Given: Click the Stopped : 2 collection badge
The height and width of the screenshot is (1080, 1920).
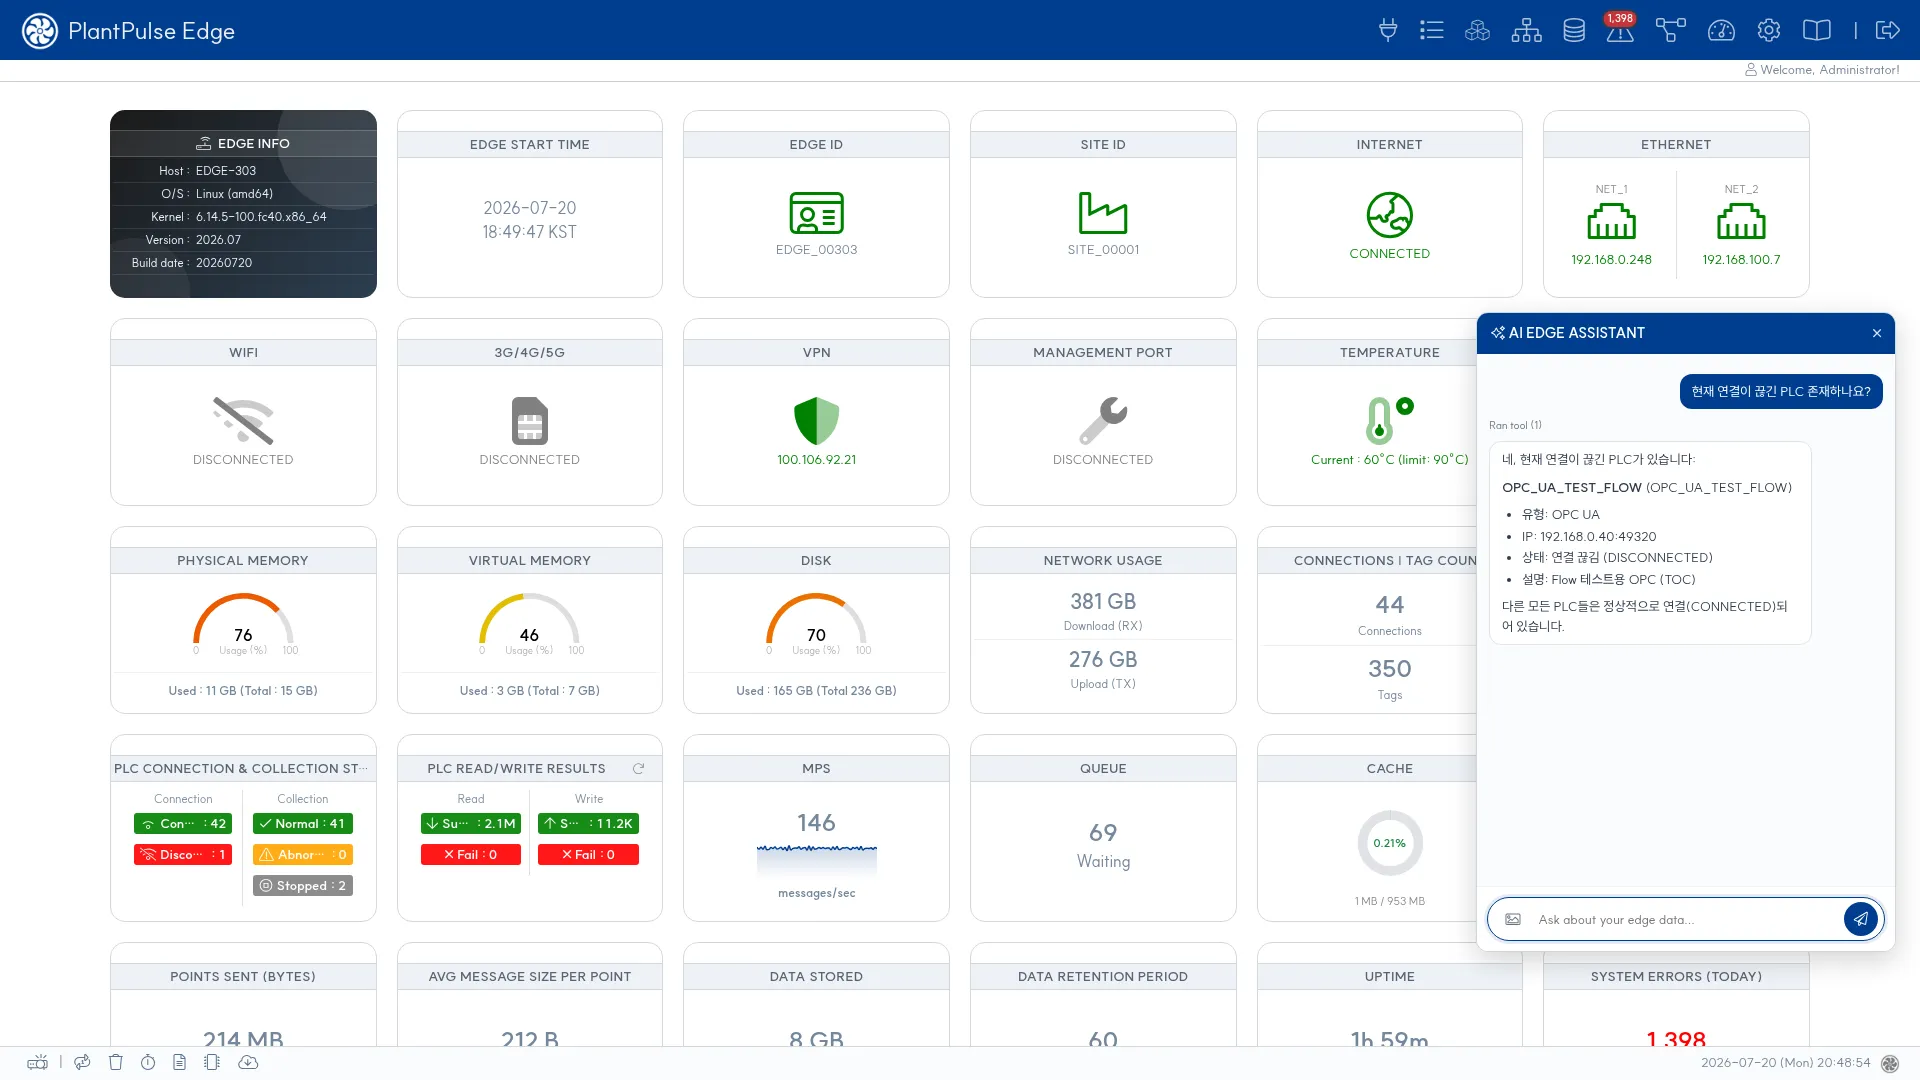Looking at the screenshot, I should (x=302, y=886).
